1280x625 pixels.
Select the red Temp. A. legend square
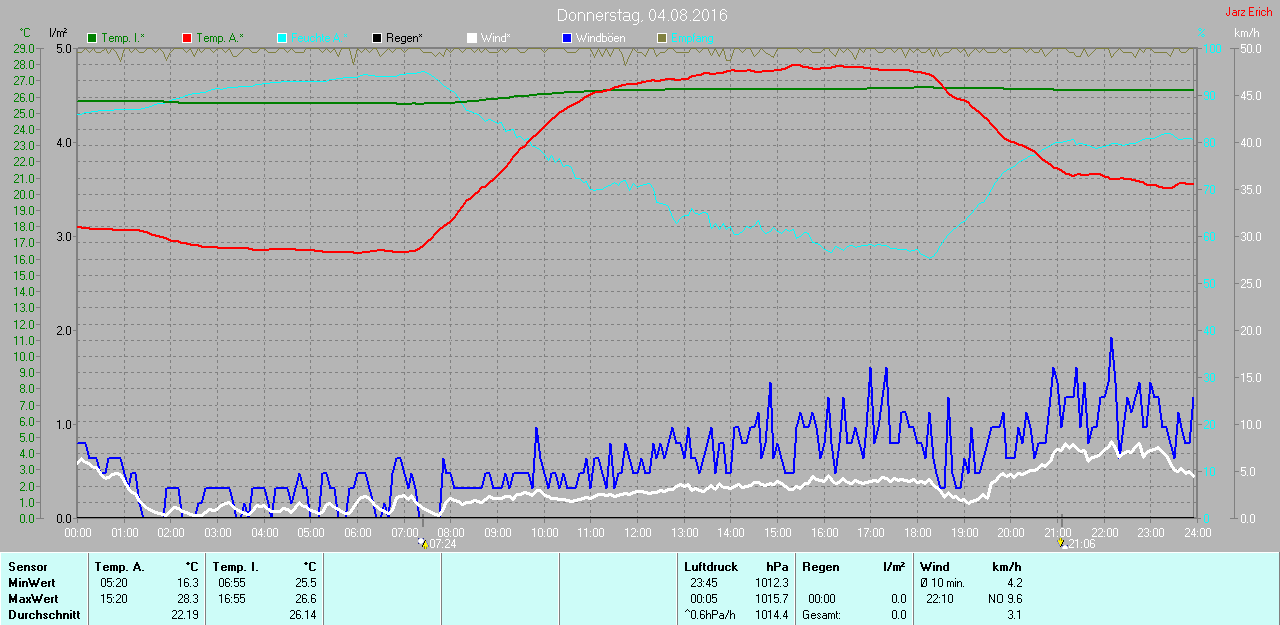click(x=187, y=38)
